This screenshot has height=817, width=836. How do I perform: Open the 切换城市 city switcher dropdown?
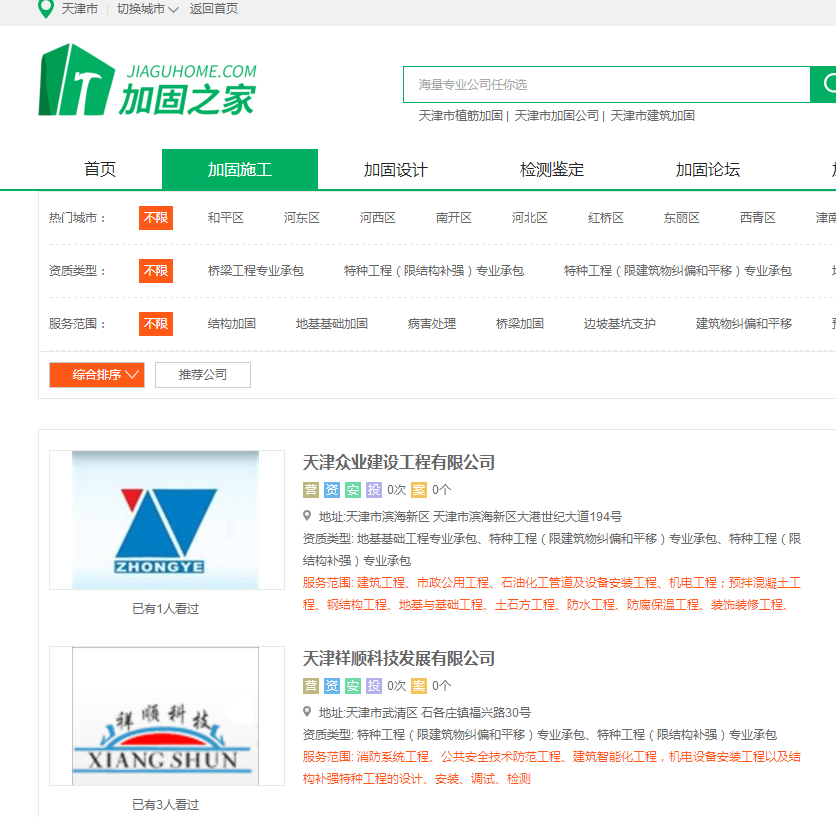coord(148,9)
